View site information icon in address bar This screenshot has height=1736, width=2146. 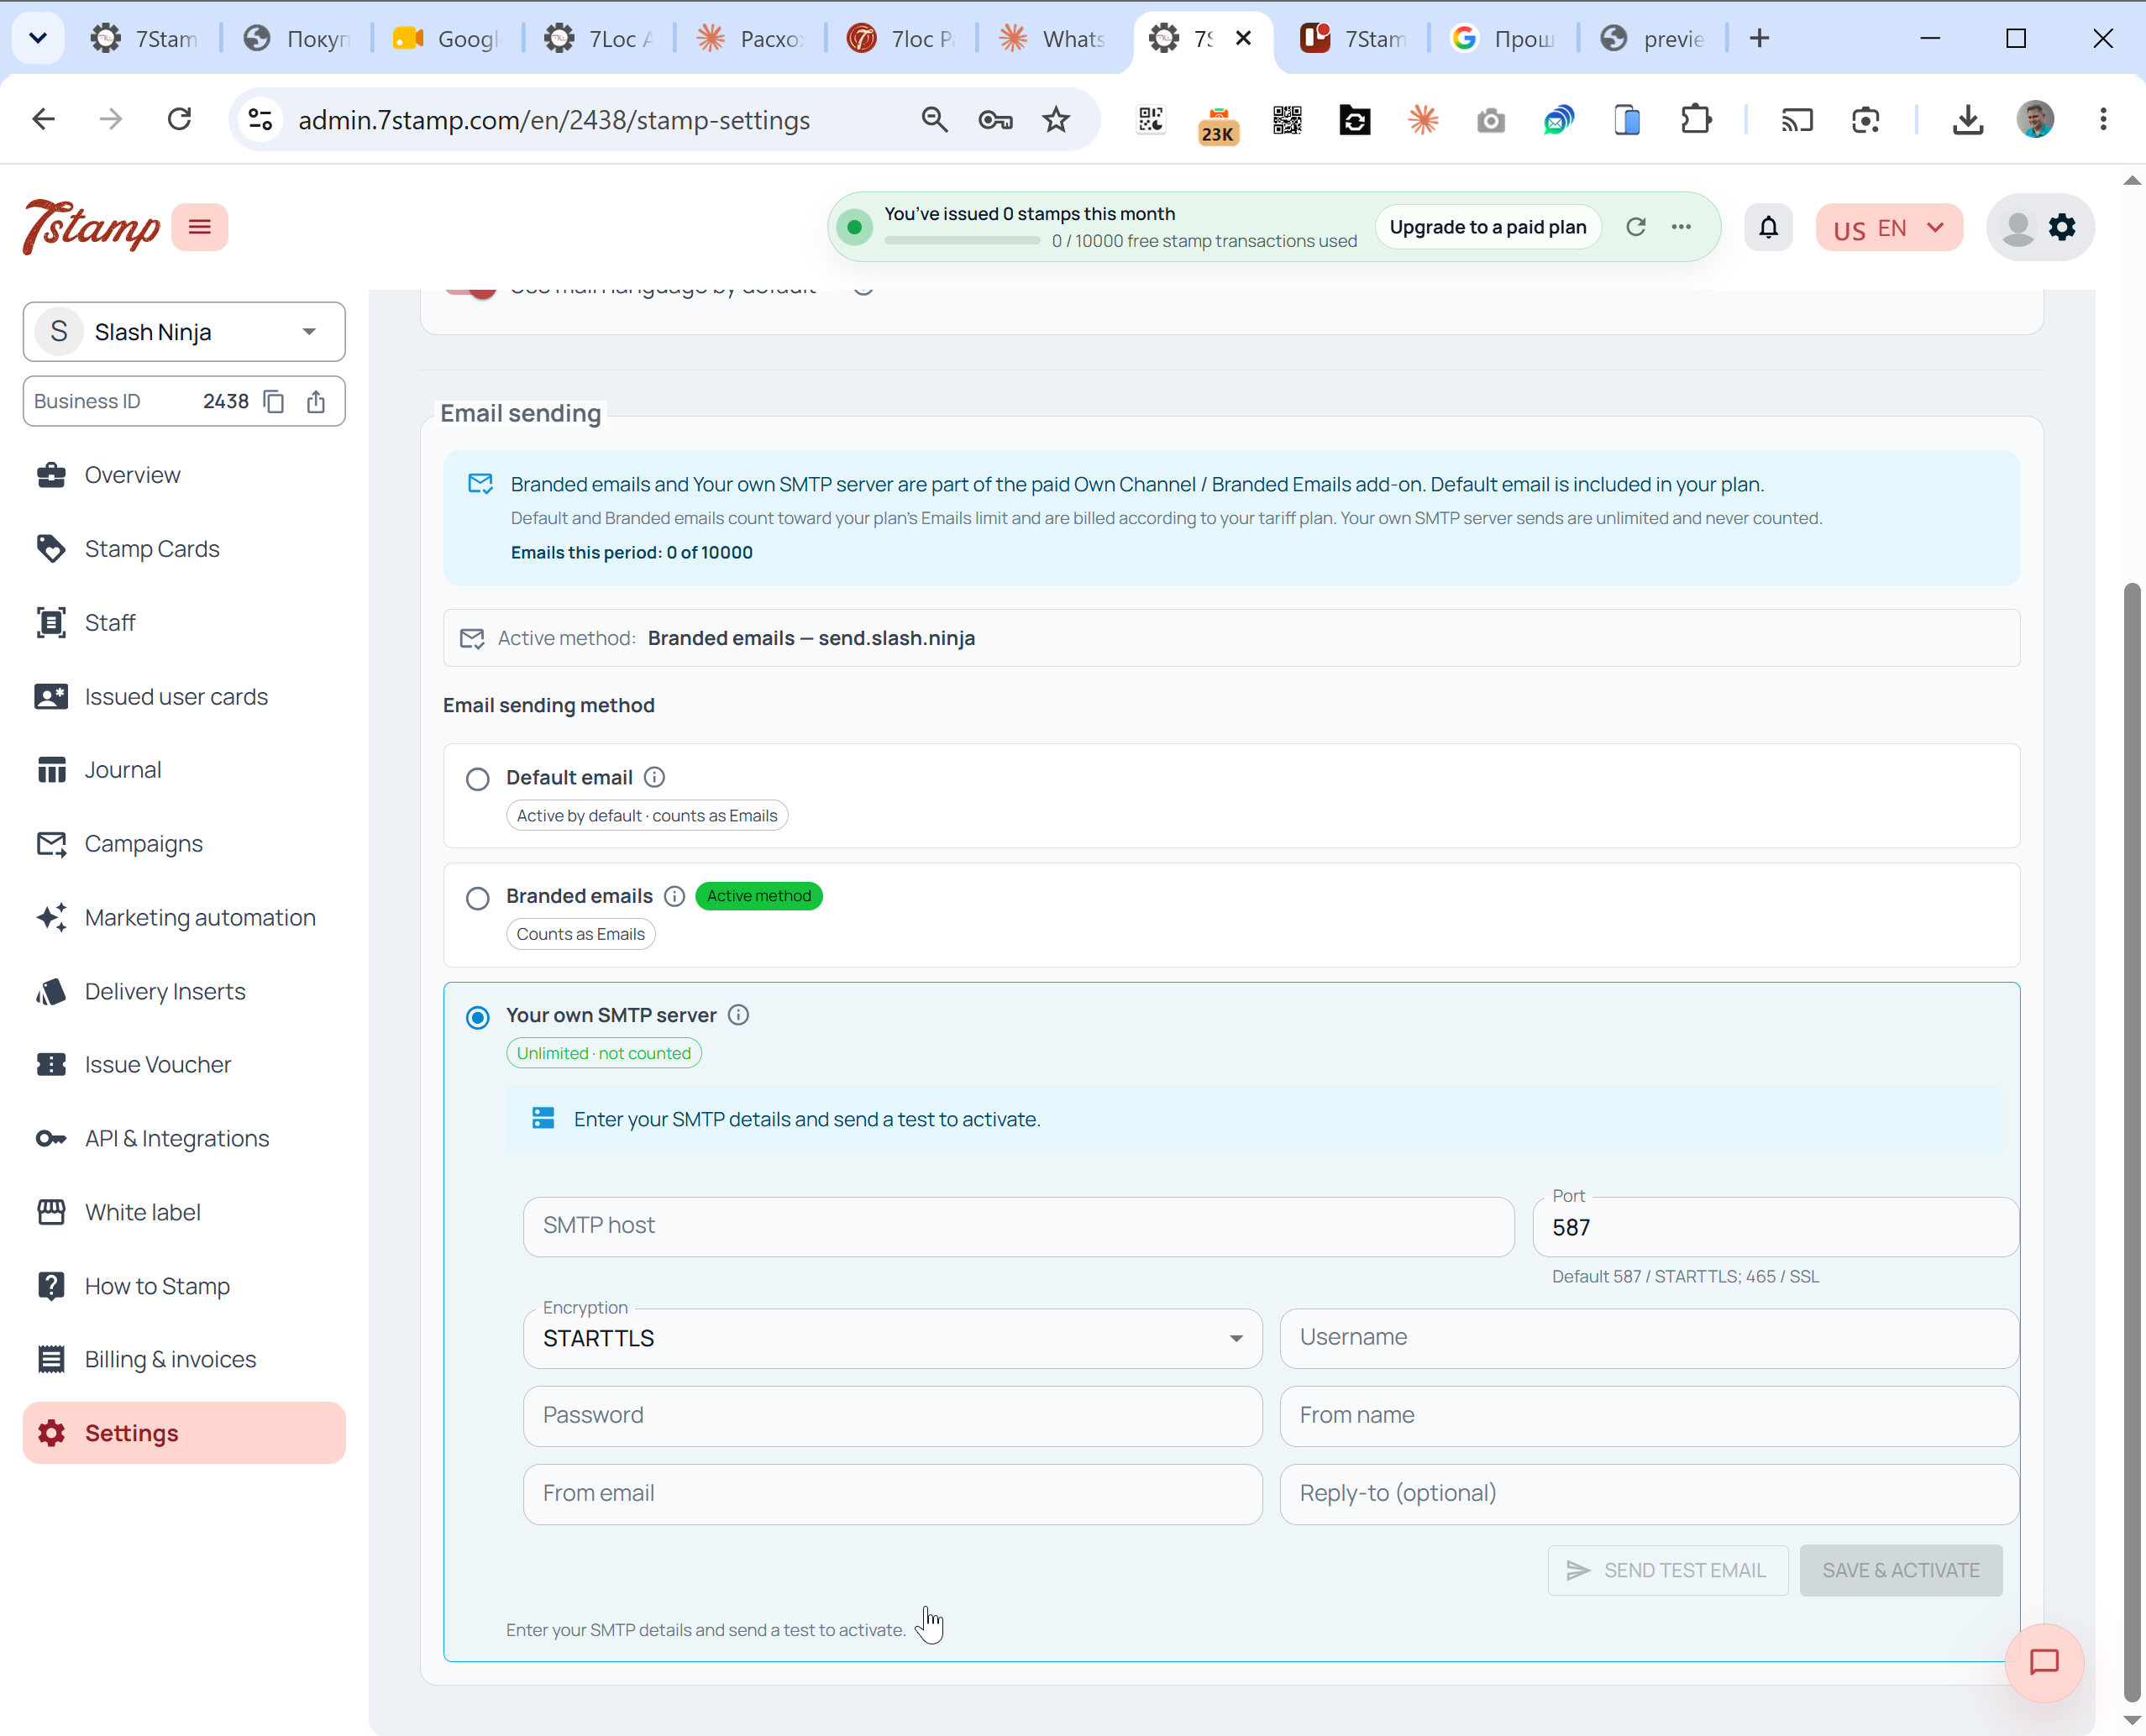[x=260, y=120]
